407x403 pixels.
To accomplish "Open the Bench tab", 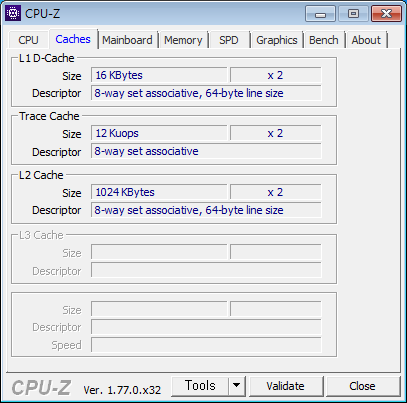I will tap(324, 40).
